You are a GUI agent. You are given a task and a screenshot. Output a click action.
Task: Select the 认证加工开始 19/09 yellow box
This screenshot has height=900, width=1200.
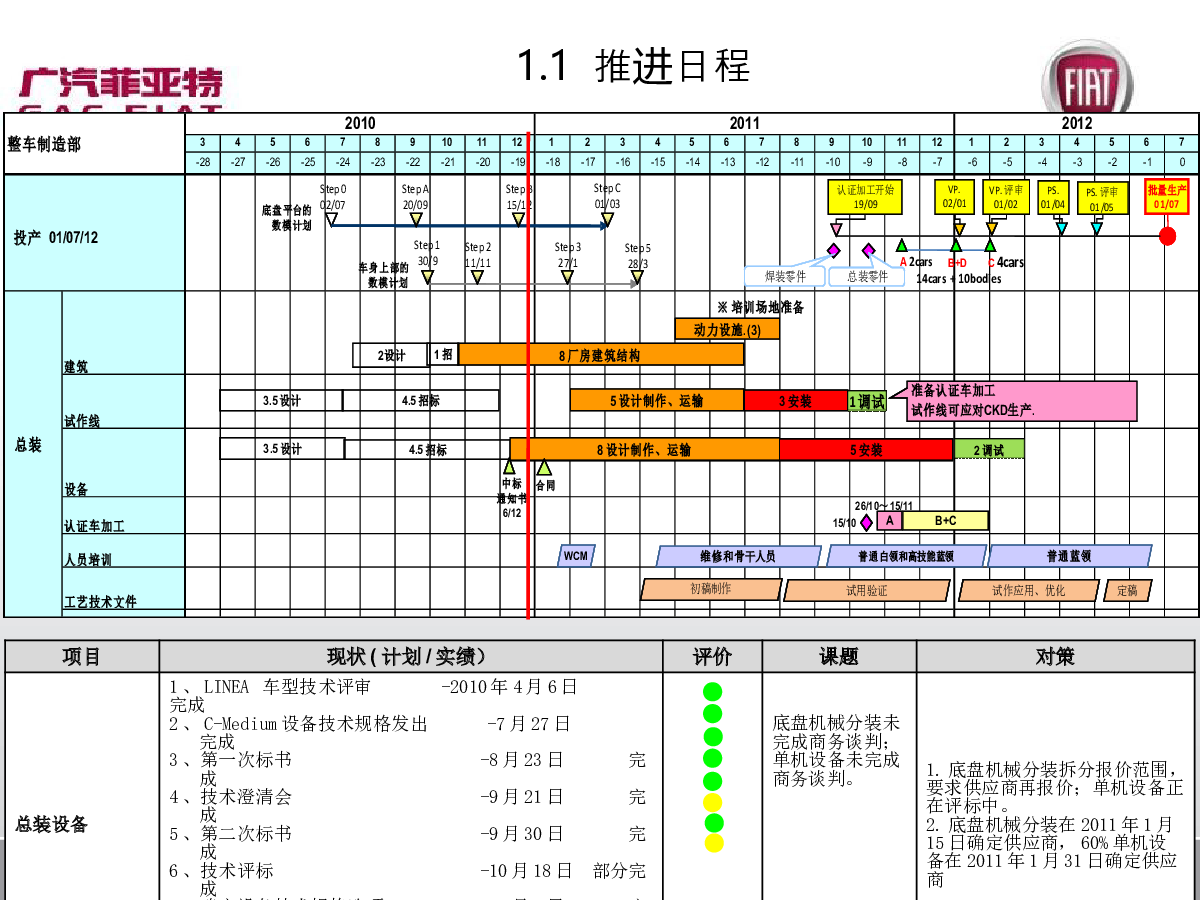(x=865, y=197)
